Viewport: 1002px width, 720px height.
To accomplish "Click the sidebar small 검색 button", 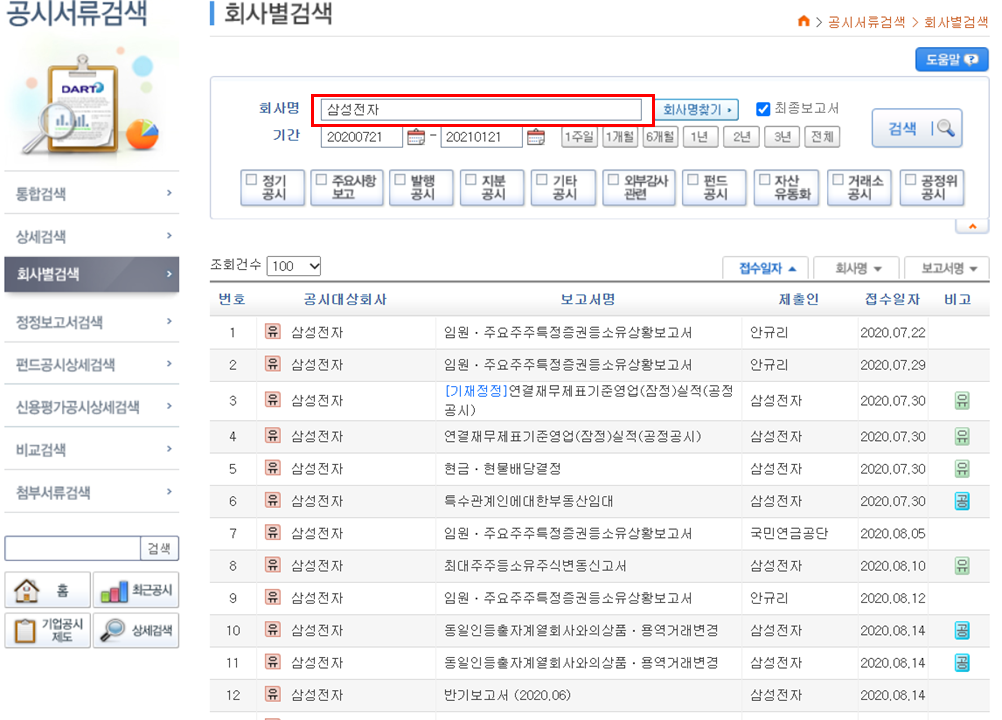I will 159,548.
